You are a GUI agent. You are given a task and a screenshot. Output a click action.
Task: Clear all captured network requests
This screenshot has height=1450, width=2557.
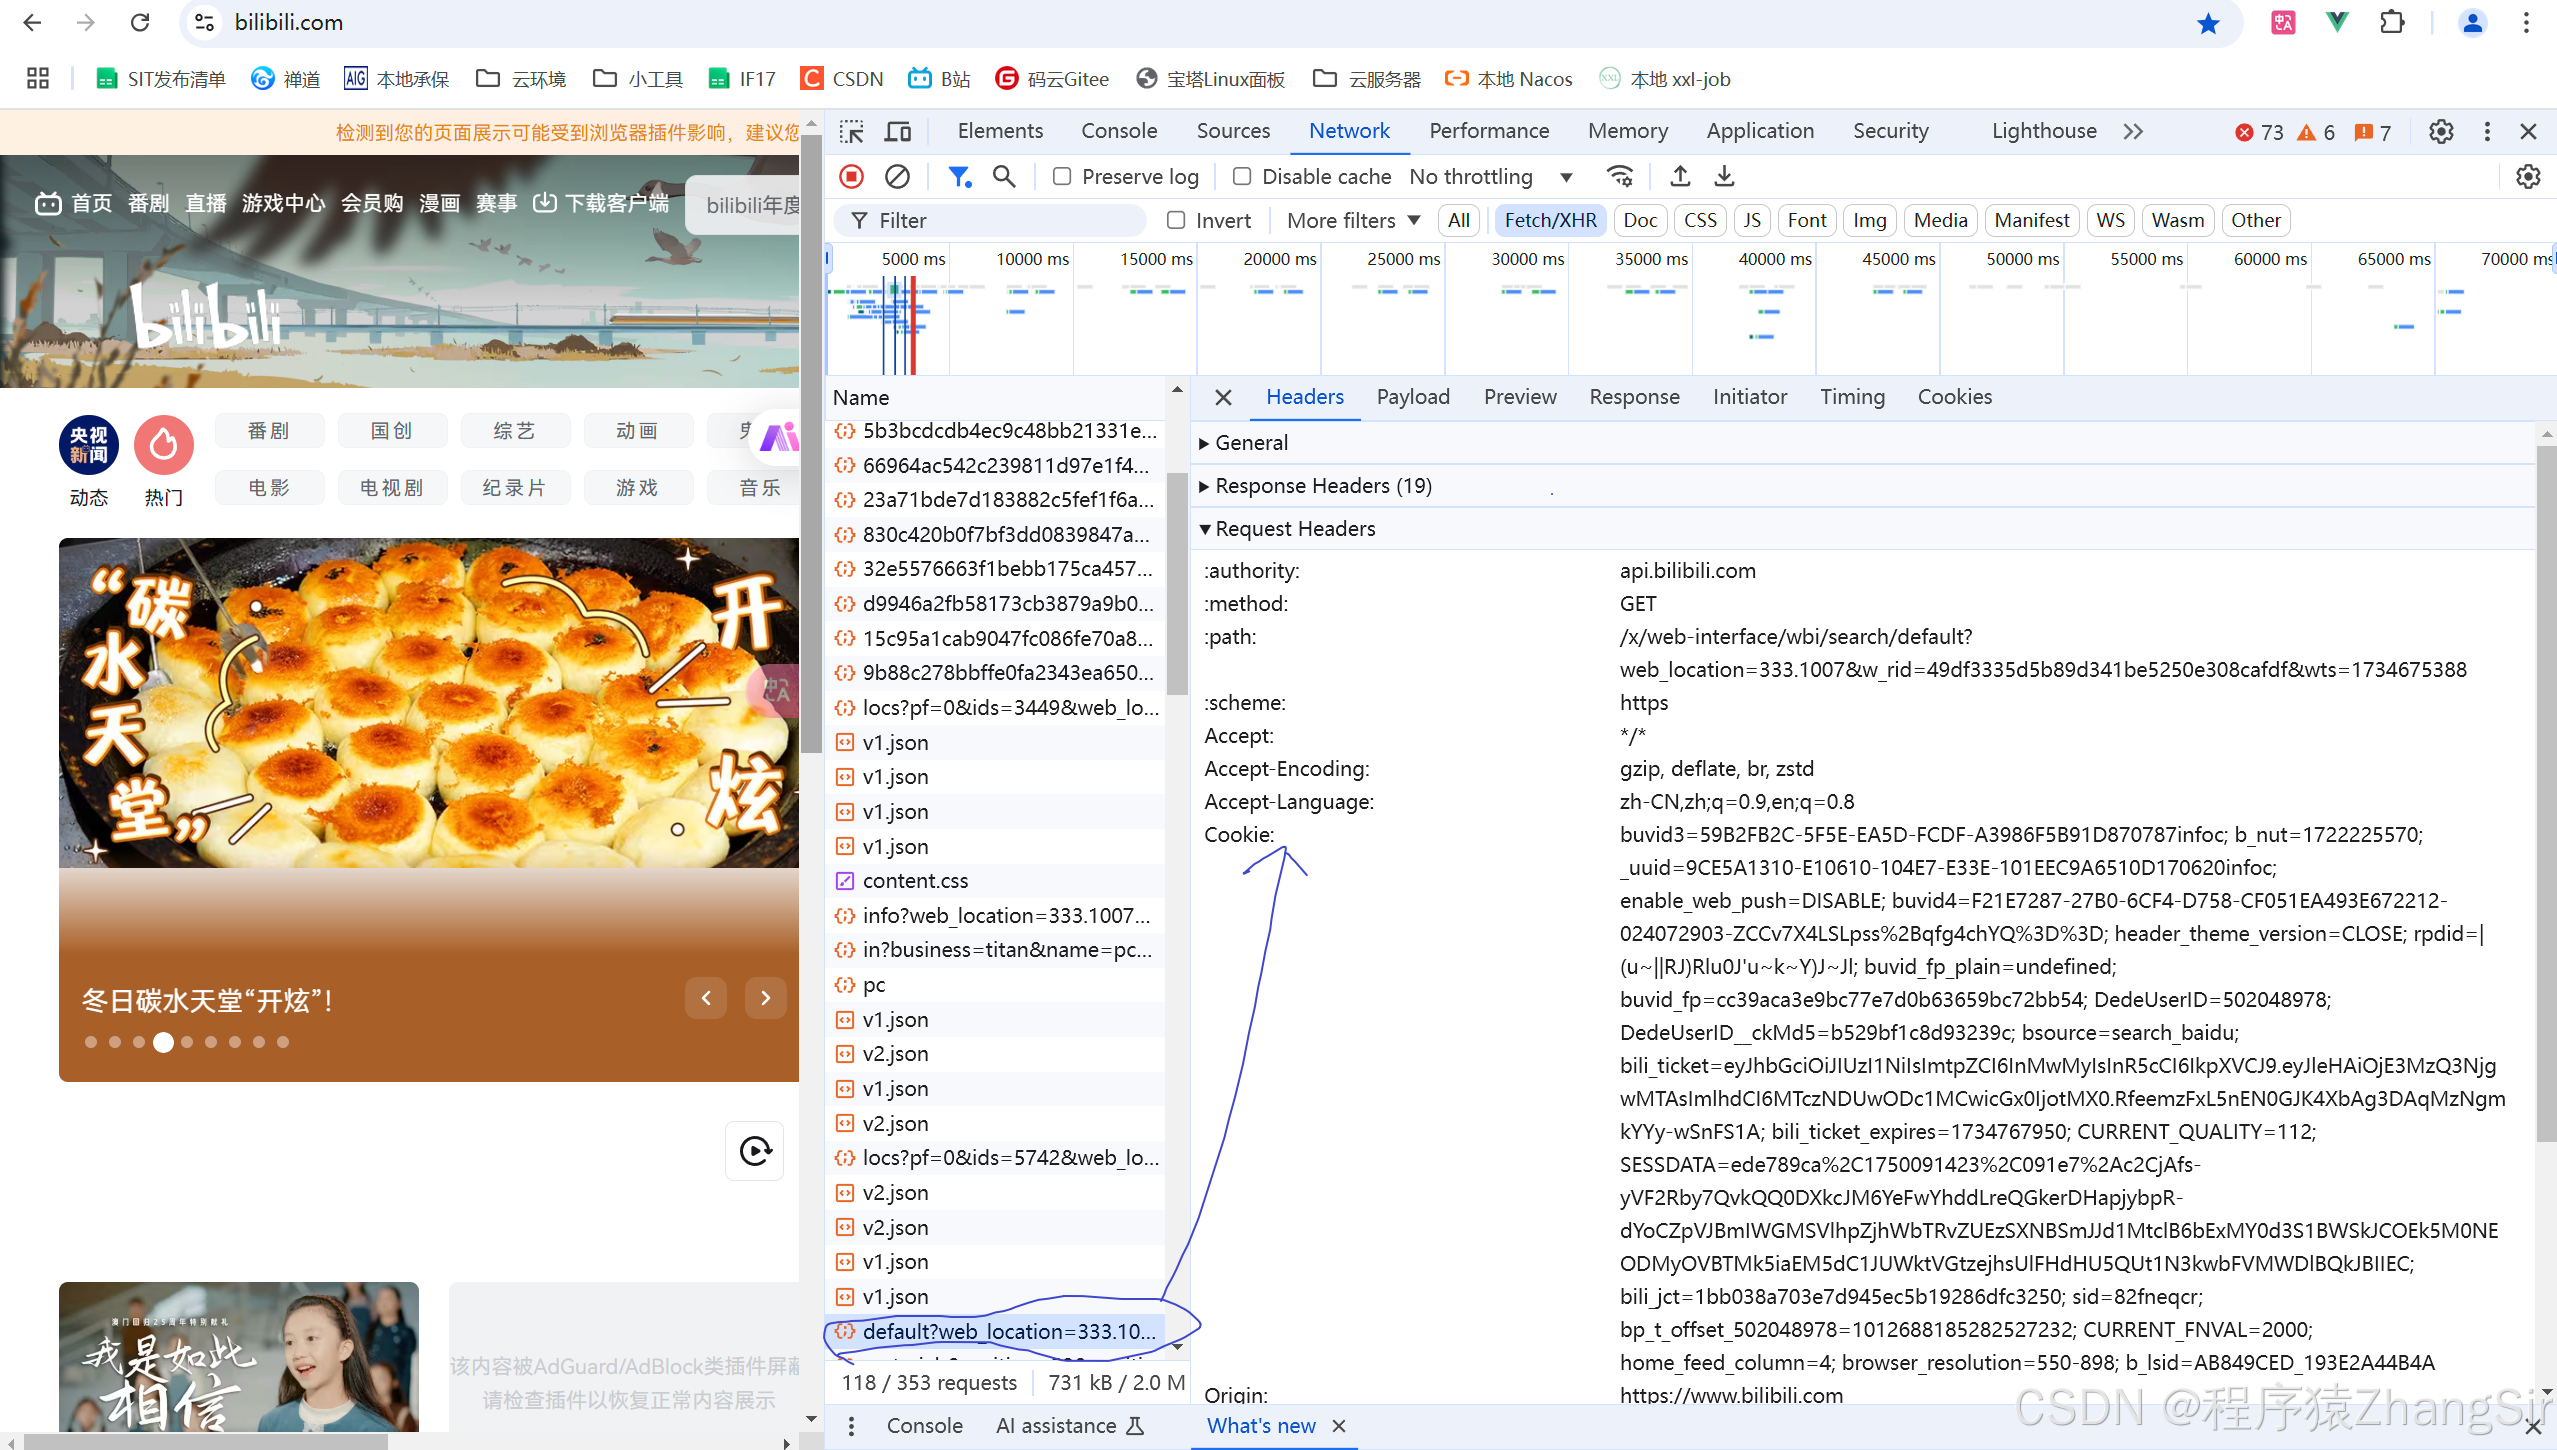click(896, 176)
